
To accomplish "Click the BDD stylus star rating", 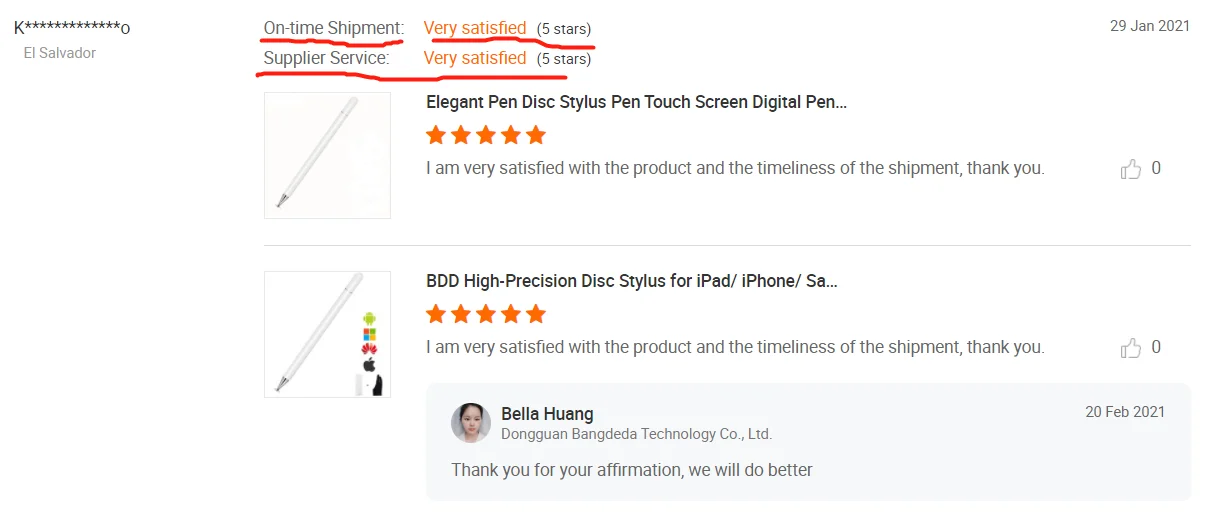I will coord(486,314).
